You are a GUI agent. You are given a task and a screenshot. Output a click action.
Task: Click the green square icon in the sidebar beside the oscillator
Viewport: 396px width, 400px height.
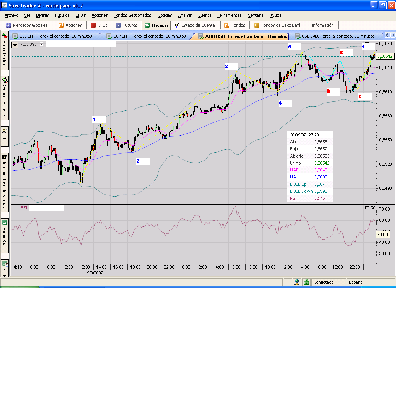point(5,222)
